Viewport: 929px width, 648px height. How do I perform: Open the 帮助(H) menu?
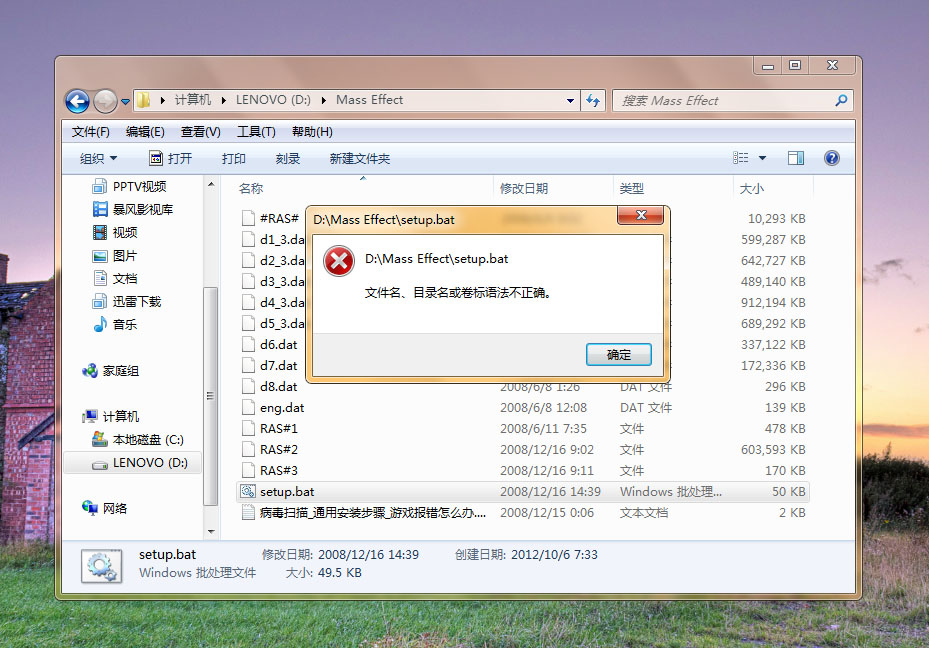(312, 131)
